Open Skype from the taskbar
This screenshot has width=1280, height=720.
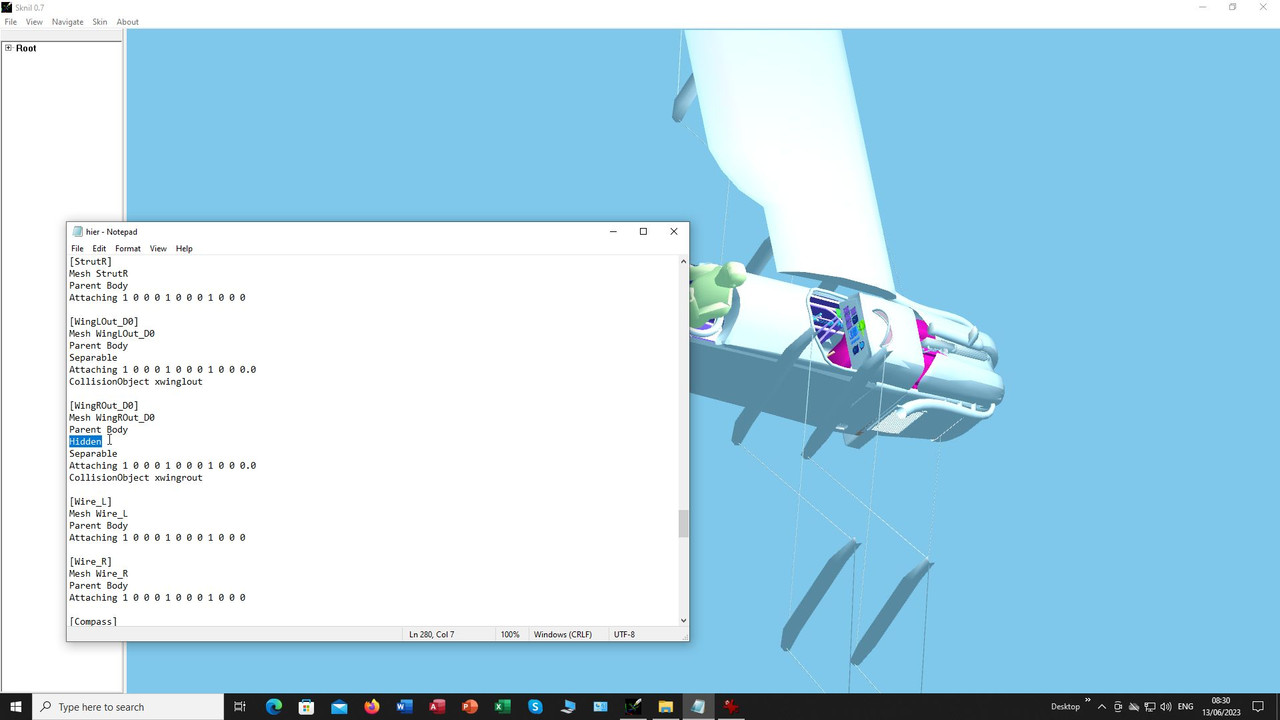(x=535, y=707)
